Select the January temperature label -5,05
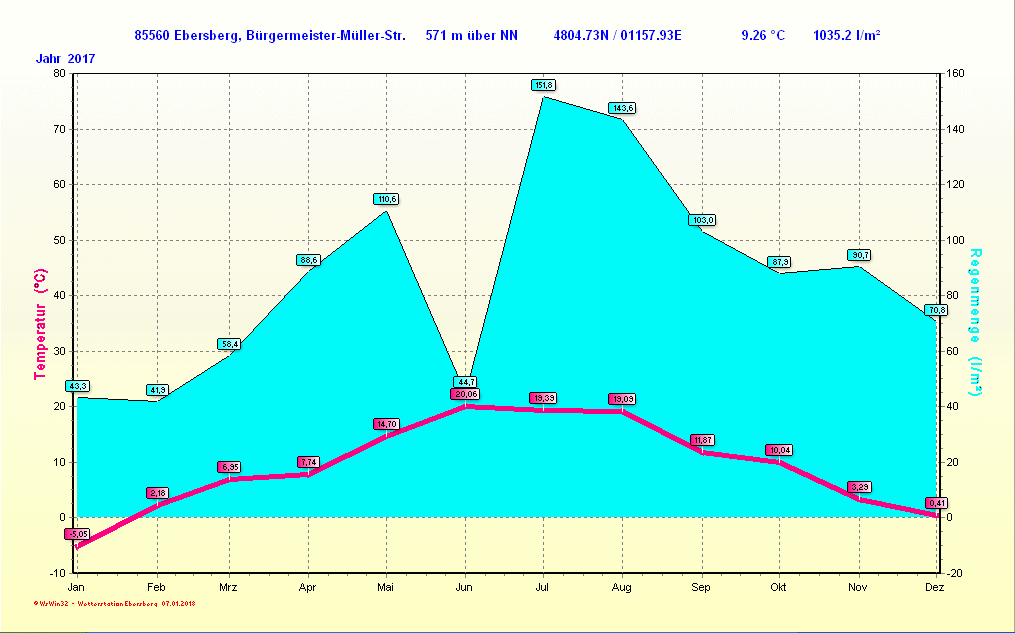 [77, 534]
